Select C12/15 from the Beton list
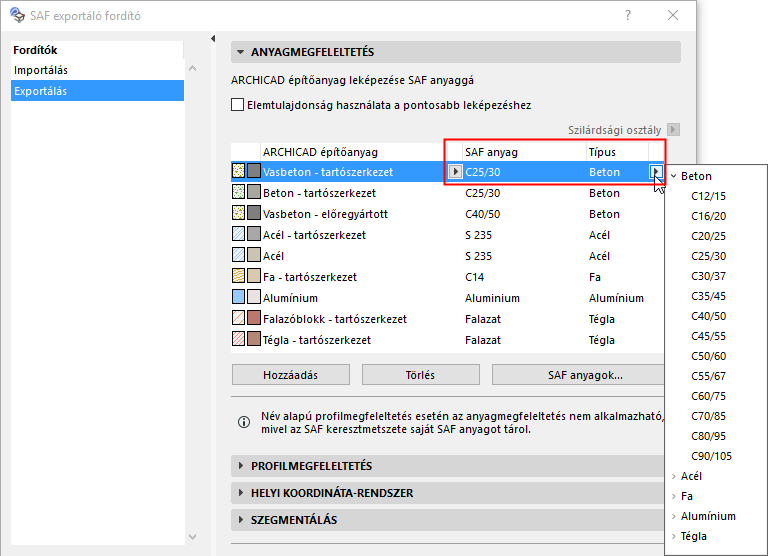 click(x=708, y=196)
